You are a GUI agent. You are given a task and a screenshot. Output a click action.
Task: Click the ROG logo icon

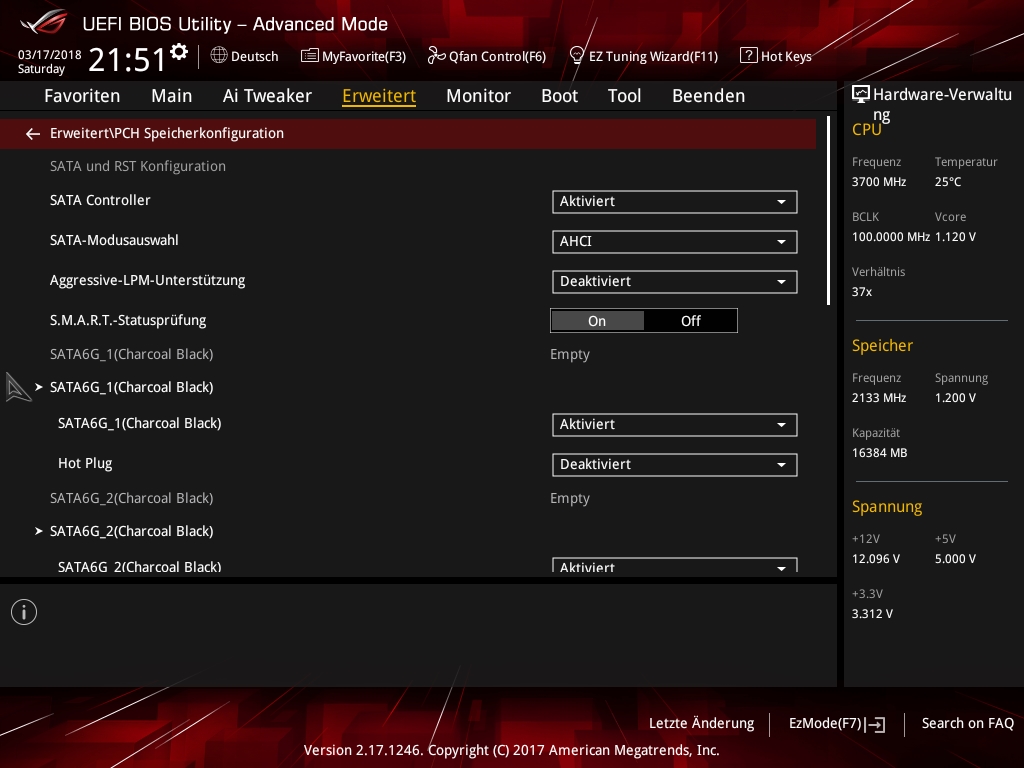[43, 22]
